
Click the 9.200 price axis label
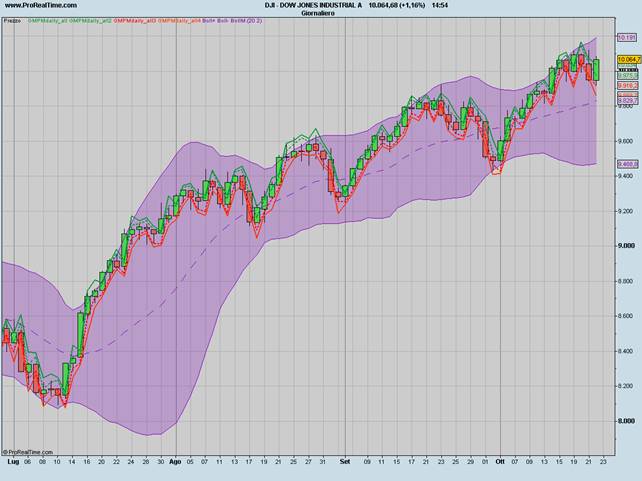point(626,211)
